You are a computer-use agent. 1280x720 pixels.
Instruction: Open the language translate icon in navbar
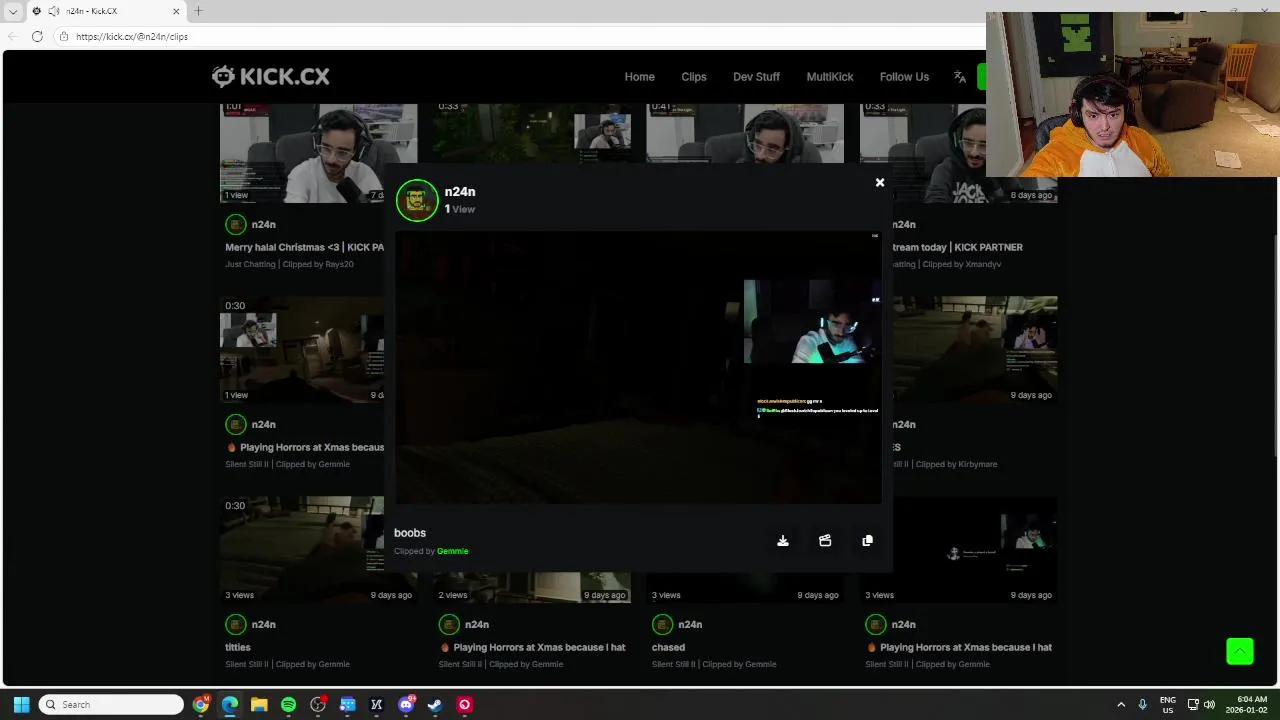tap(960, 77)
